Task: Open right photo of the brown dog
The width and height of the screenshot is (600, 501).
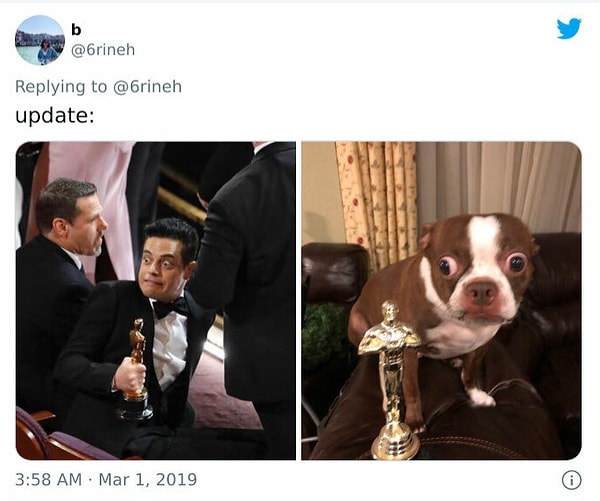Action: pos(441,300)
